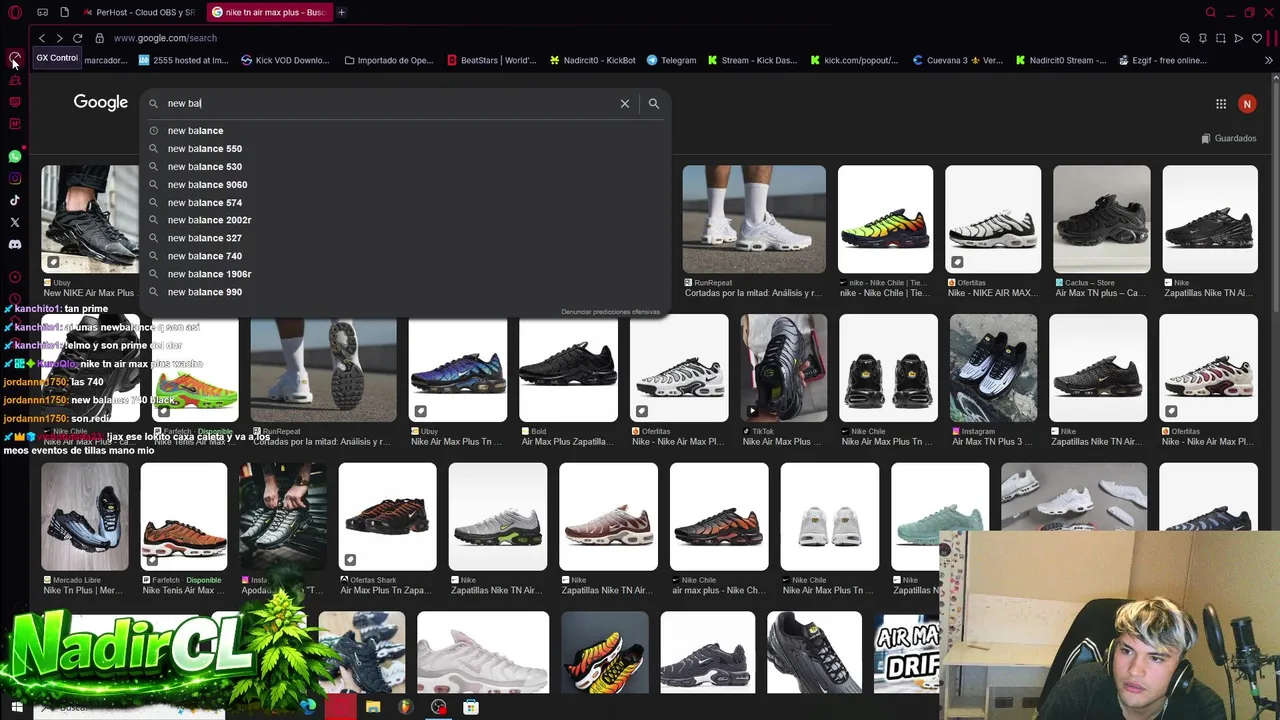This screenshot has width=1280, height=720.
Task: Open the Guardados saved items
Action: 1229,138
